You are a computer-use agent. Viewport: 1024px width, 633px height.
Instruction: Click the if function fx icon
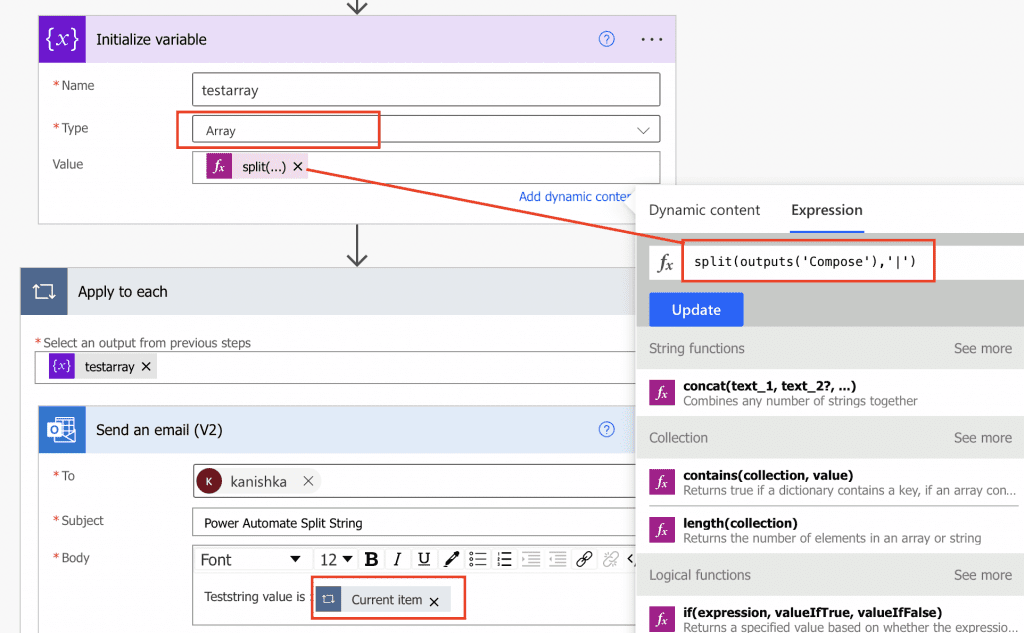(662, 619)
